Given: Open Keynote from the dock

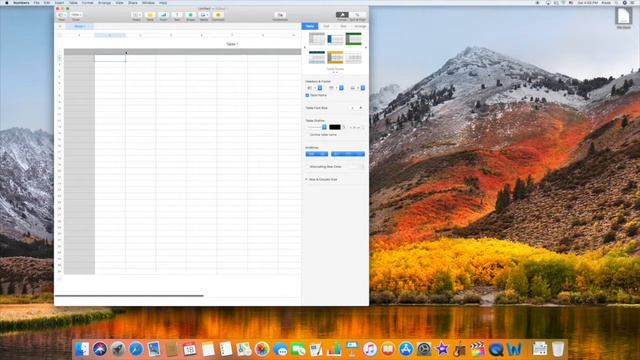Looking at the screenshot, I should 352,349.
